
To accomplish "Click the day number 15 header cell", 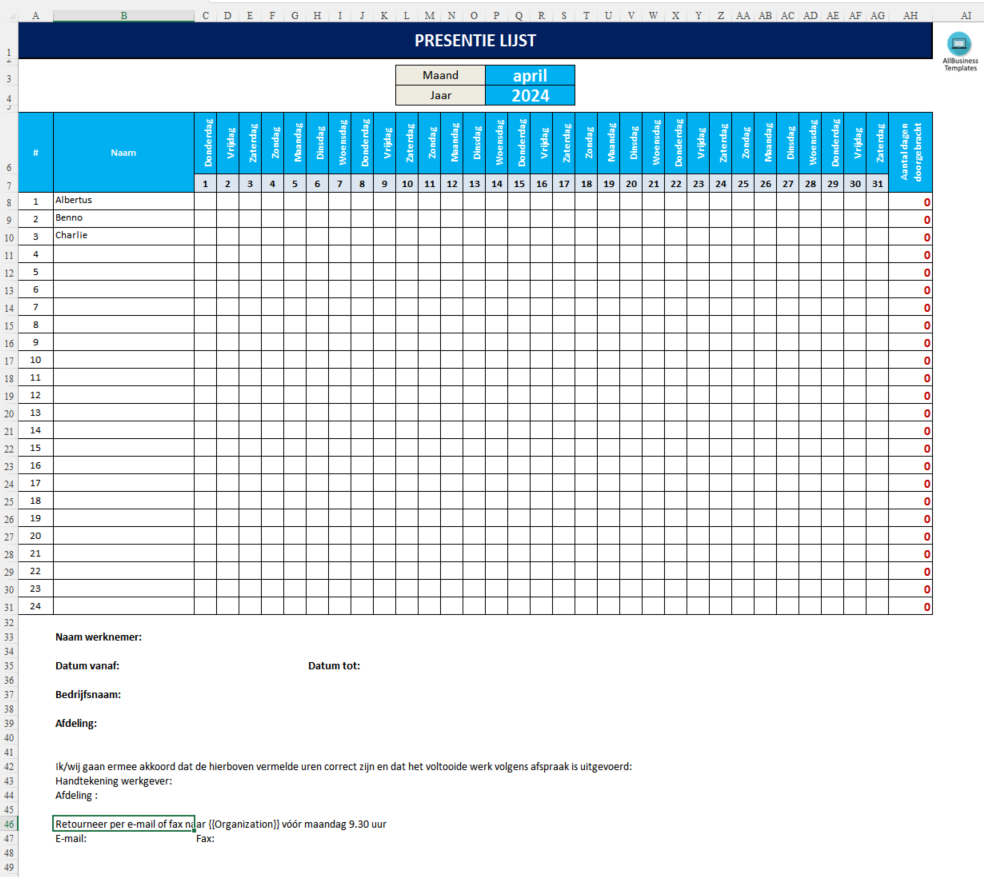I will (x=519, y=184).
